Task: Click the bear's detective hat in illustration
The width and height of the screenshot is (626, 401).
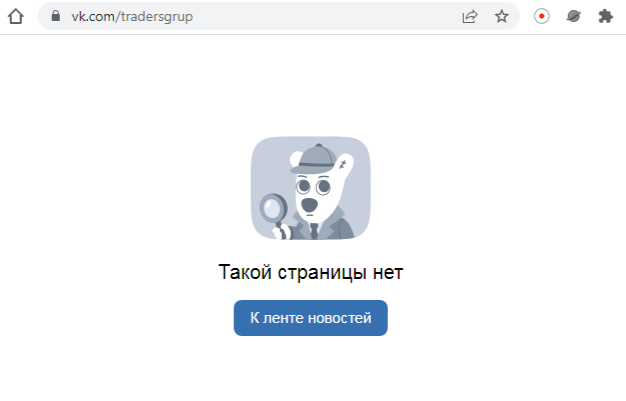Action: click(x=315, y=159)
